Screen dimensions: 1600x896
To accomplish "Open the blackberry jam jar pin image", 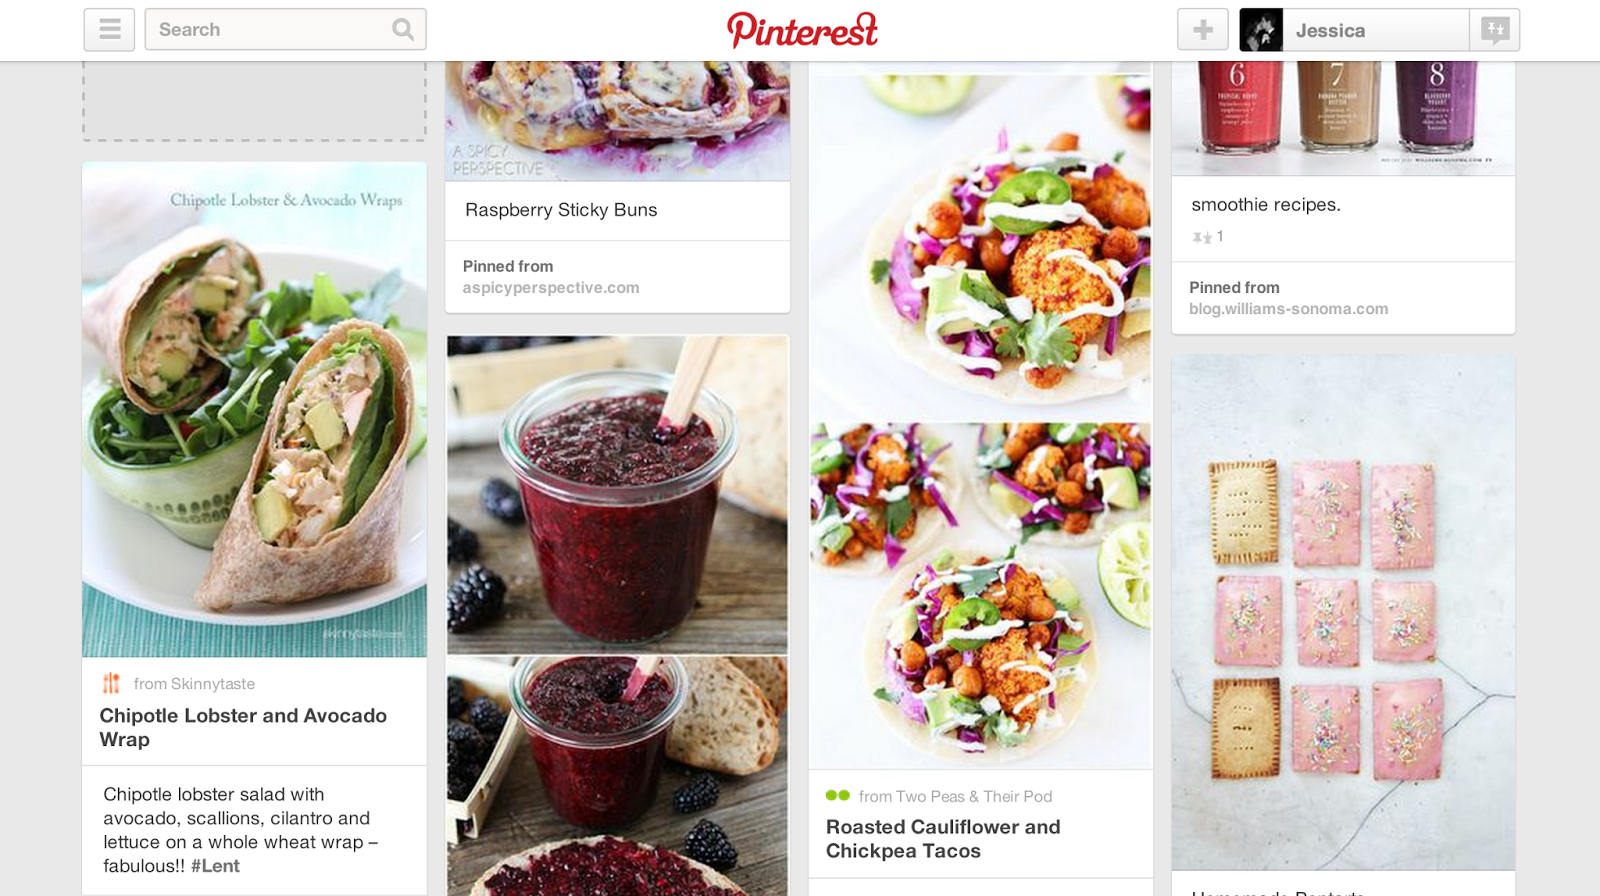I will tap(617, 615).
